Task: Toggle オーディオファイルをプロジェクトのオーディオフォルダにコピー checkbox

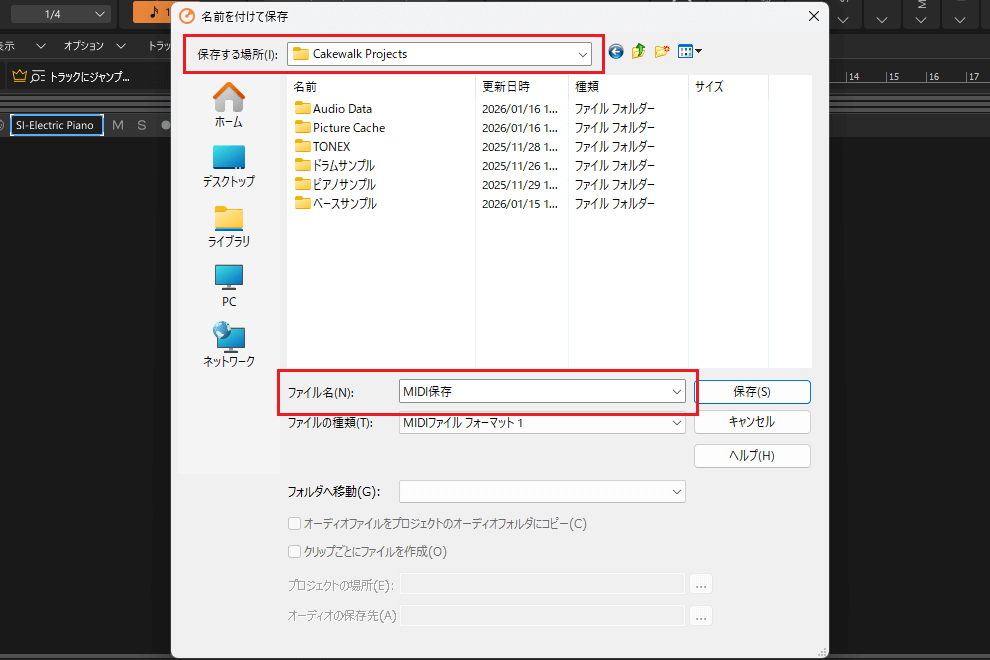Action: (x=294, y=523)
